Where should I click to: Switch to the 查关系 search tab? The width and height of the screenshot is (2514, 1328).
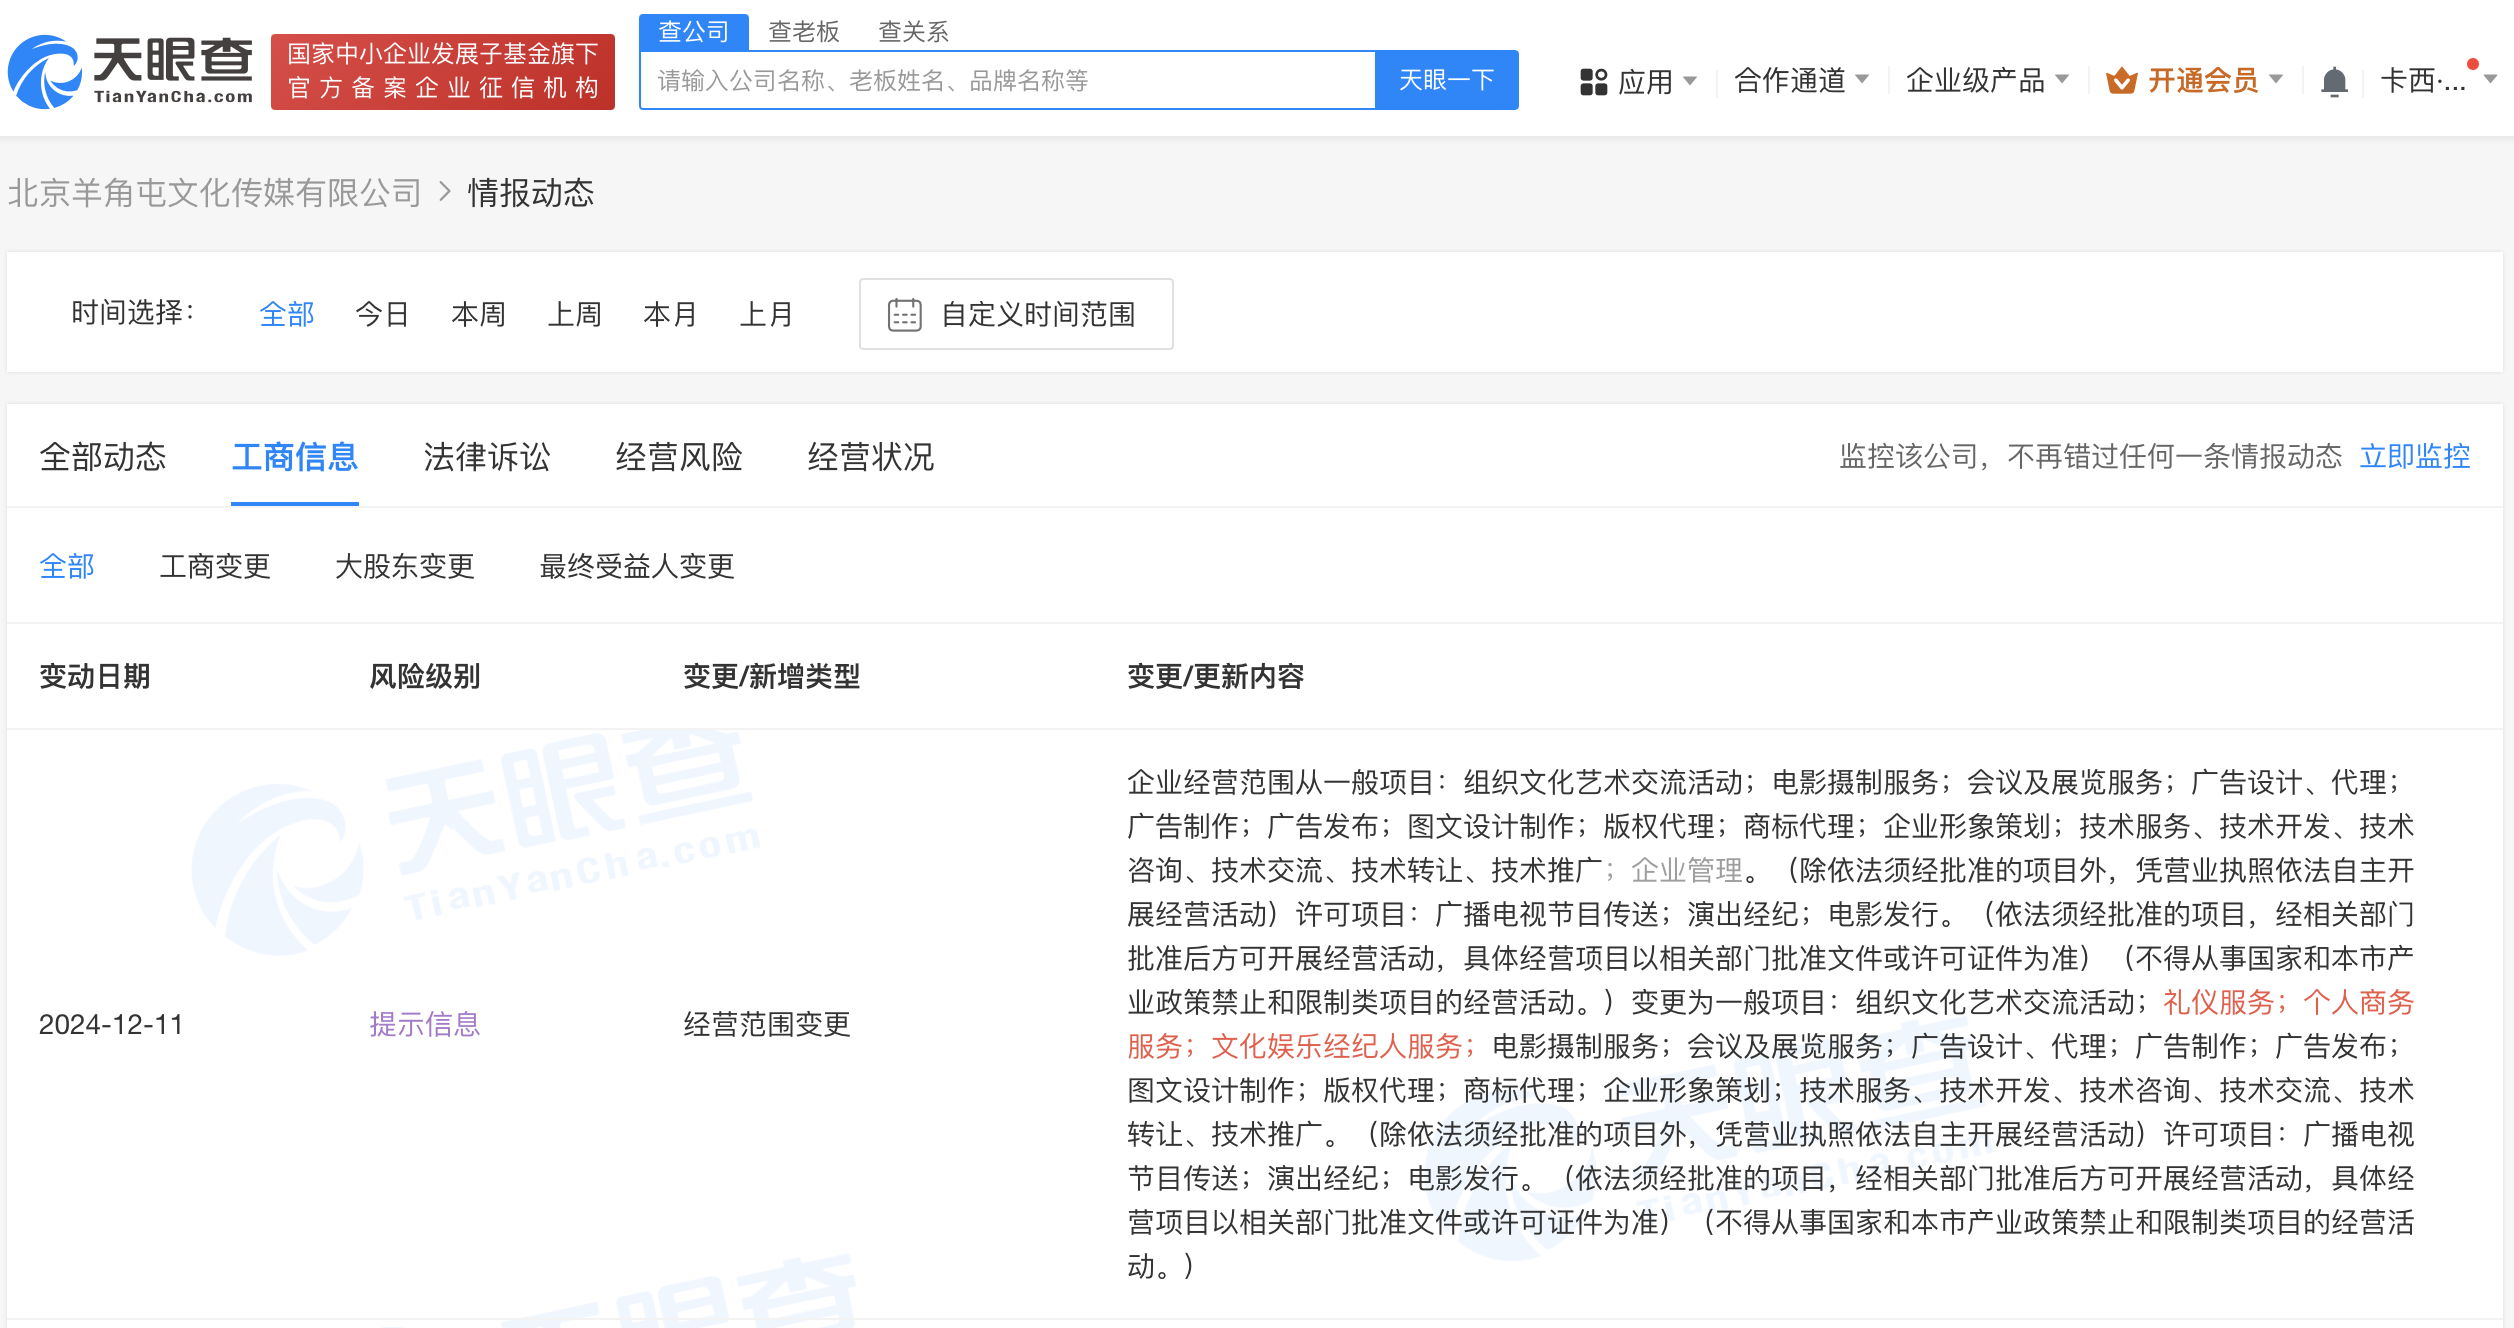[915, 31]
